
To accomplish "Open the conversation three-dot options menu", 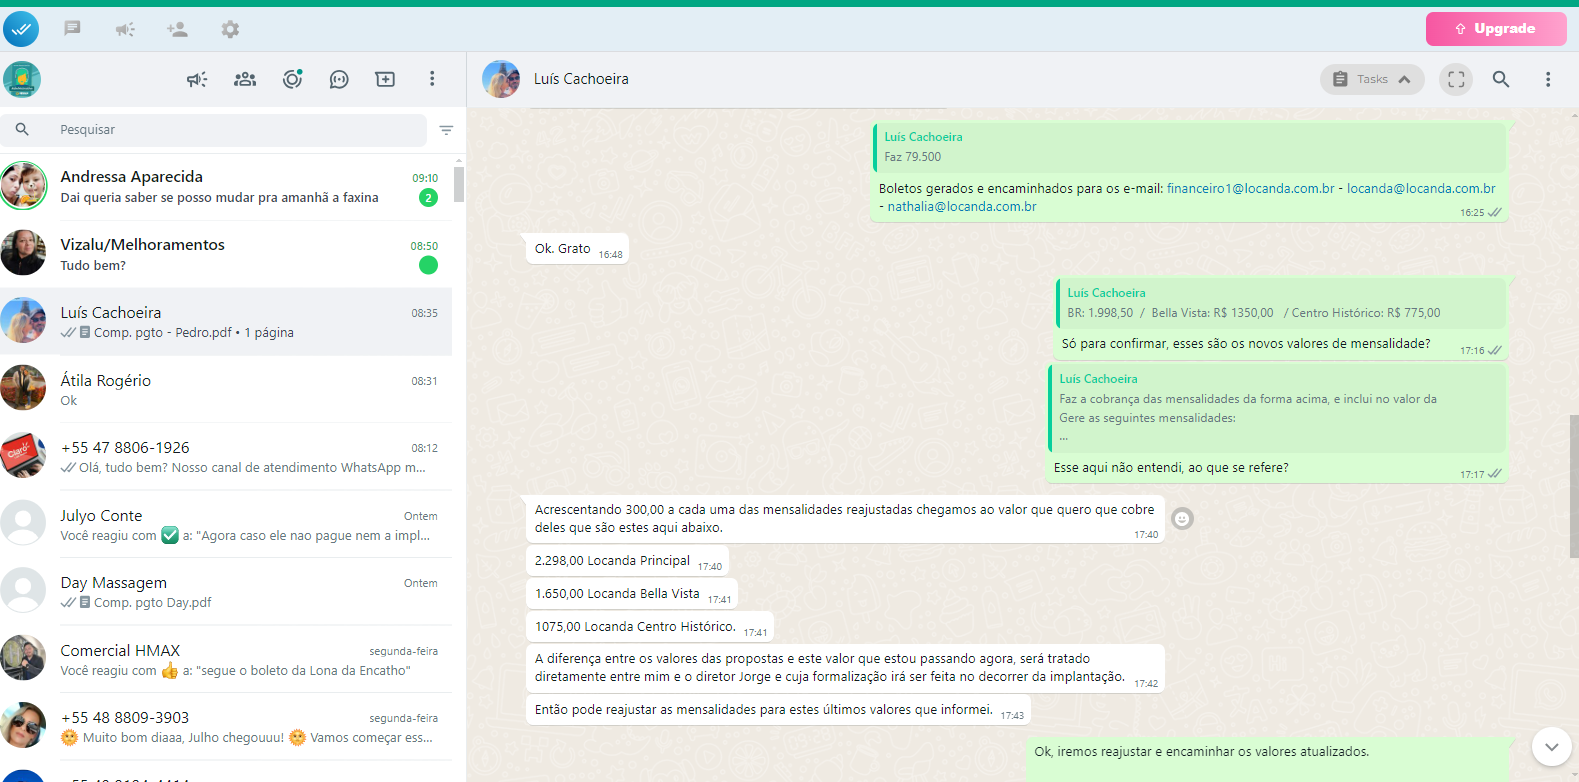I will coord(1547,79).
